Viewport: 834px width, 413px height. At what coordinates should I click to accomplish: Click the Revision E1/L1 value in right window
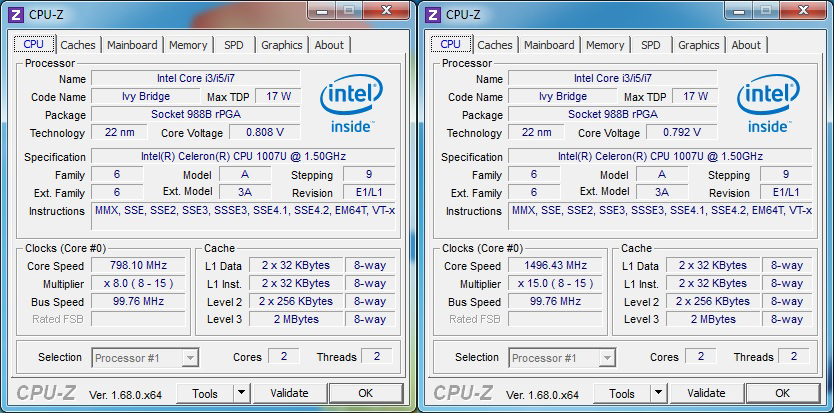coord(786,192)
